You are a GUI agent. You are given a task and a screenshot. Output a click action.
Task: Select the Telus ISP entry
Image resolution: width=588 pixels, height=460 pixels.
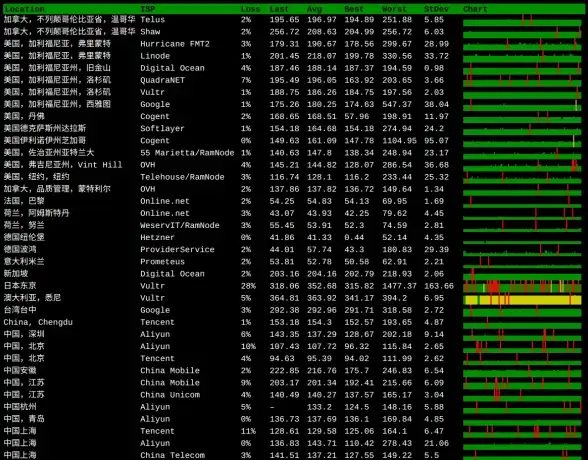pyautogui.click(x=153, y=19)
